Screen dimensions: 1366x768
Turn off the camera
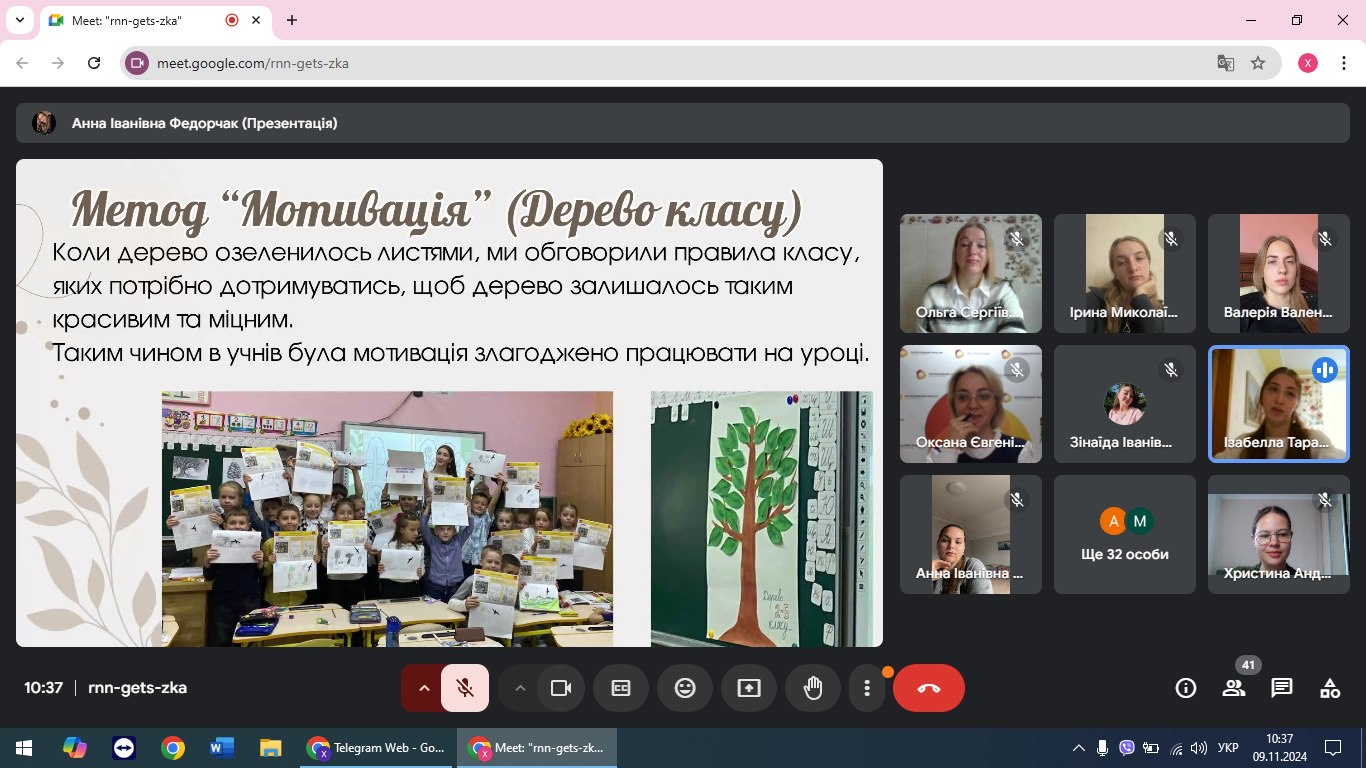click(x=561, y=688)
